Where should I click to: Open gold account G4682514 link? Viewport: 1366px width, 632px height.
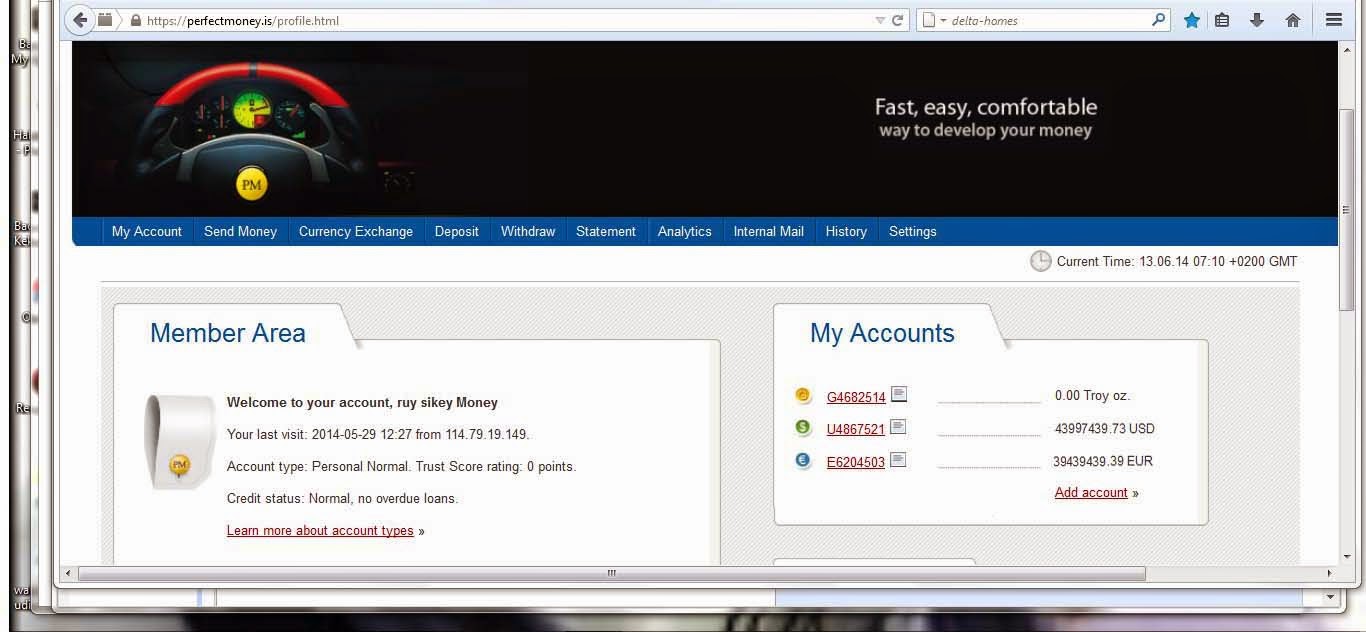point(856,397)
